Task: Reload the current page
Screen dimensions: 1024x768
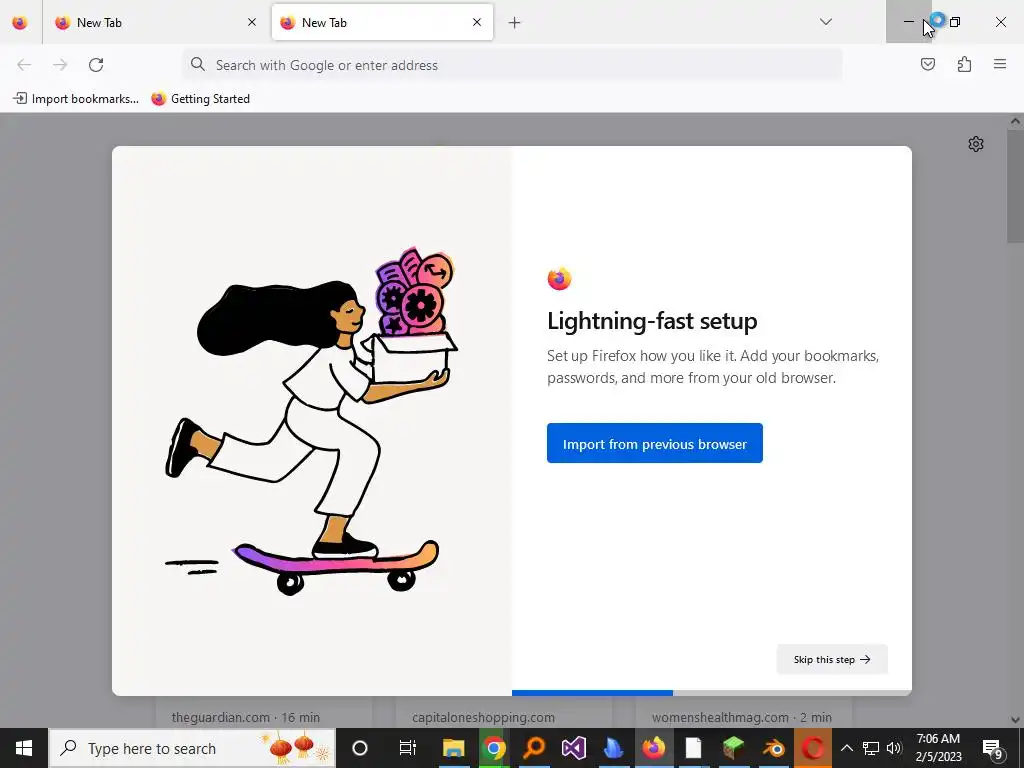Action: tap(96, 65)
